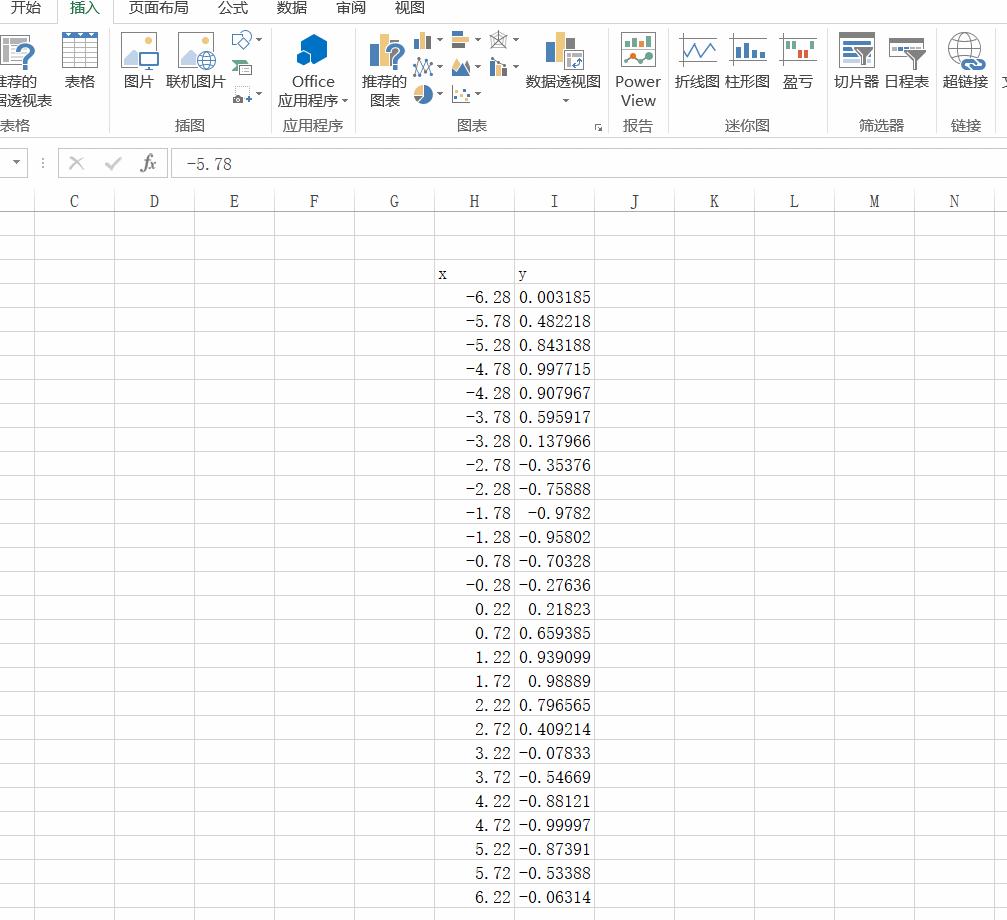Click the cell containing header y
The image size is (1007, 920).
point(554,272)
